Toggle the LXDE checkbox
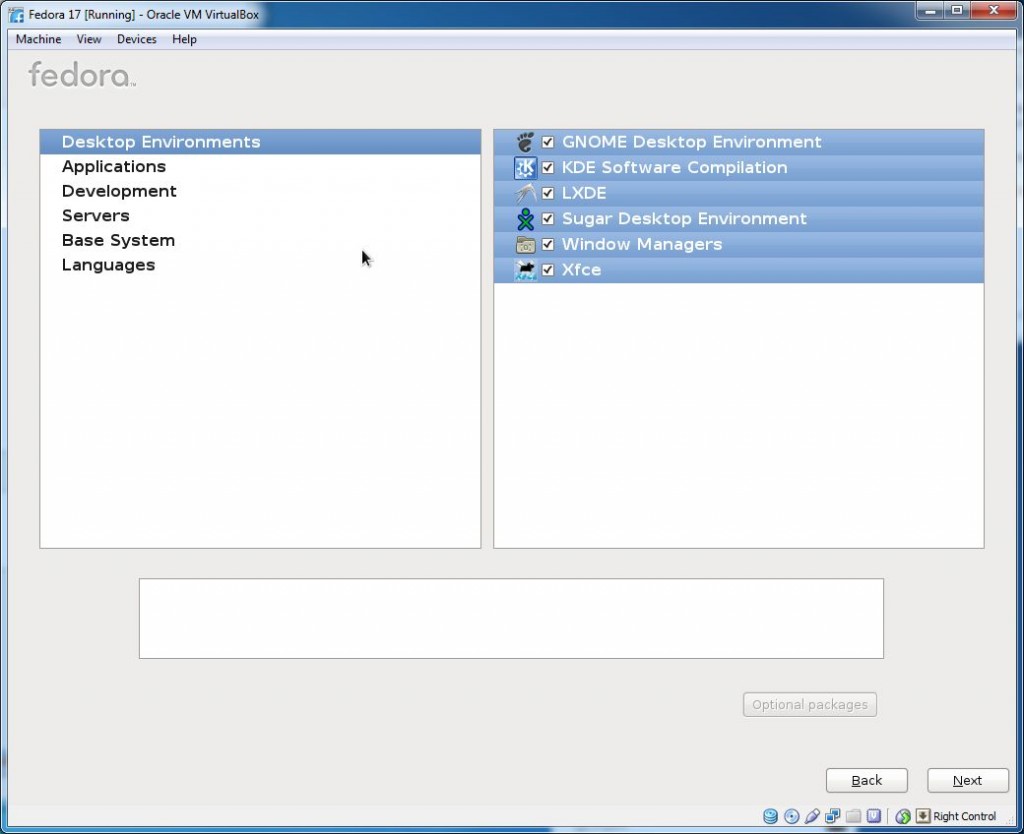This screenshot has height=834, width=1024. [x=548, y=193]
